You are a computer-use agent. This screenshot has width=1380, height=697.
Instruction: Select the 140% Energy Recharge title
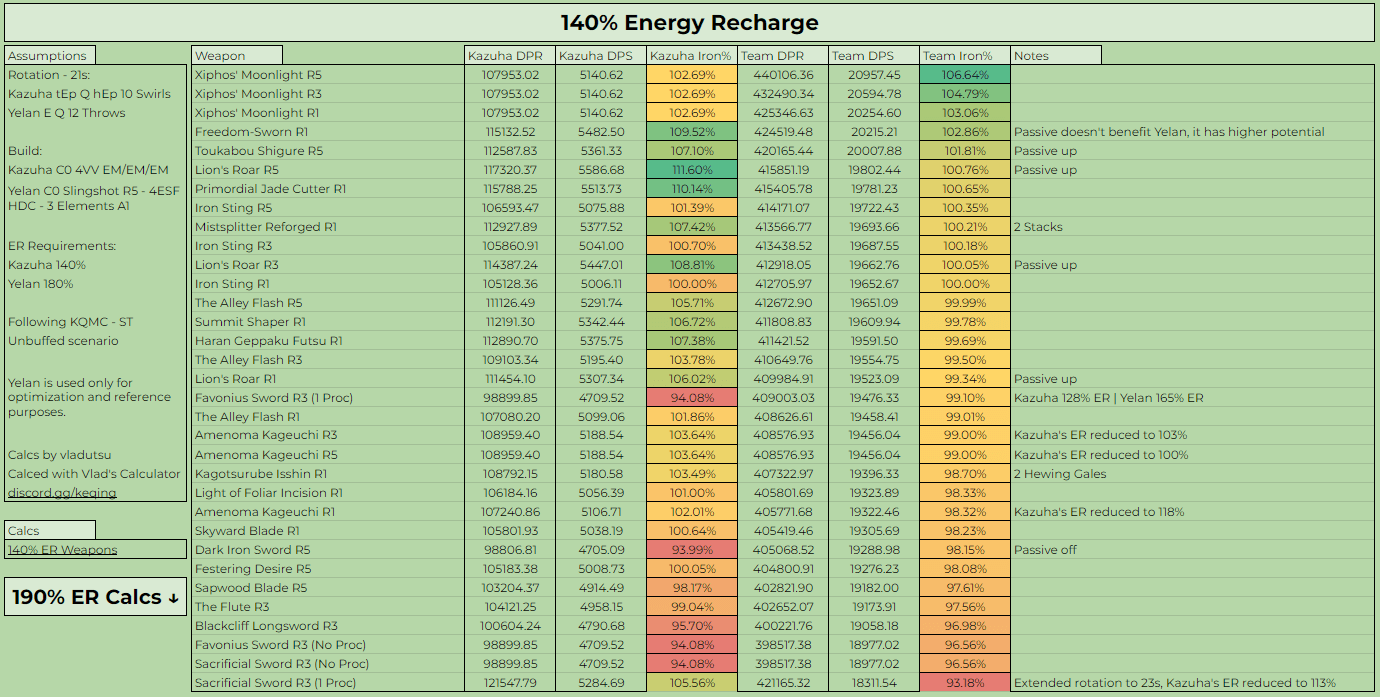tap(690, 23)
